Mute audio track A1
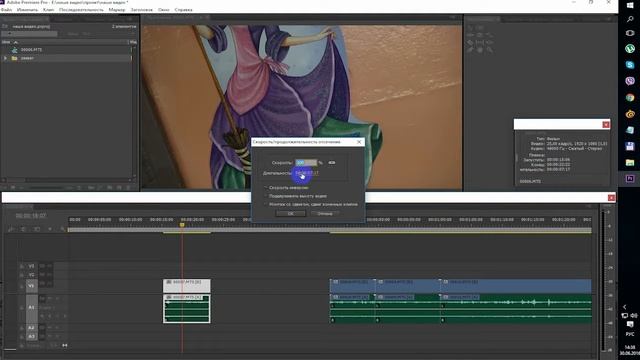Screen dimensions: 640x360 pos(49,298)
